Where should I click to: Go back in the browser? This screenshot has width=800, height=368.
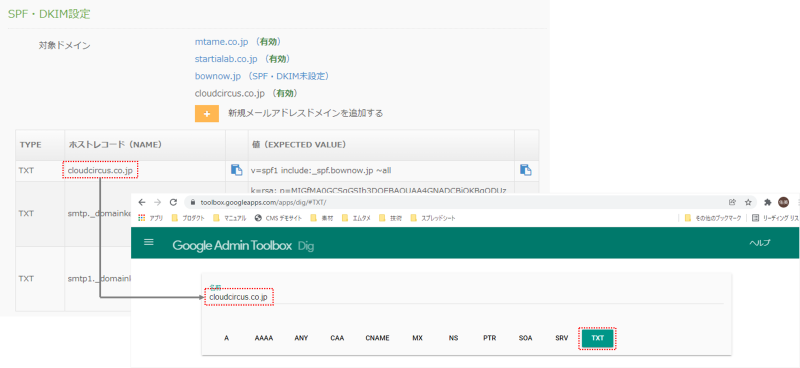point(142,202)
